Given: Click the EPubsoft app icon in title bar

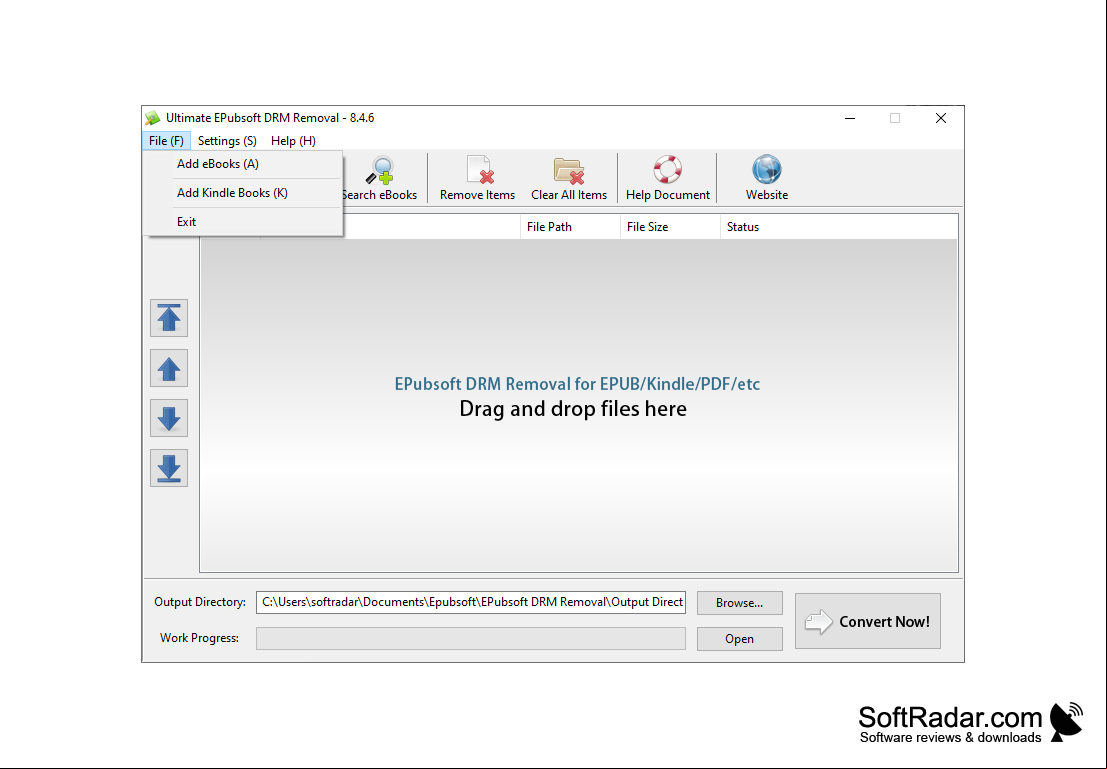Looking at the screenshot, I should pyautogui.click(x=152, y=118).
